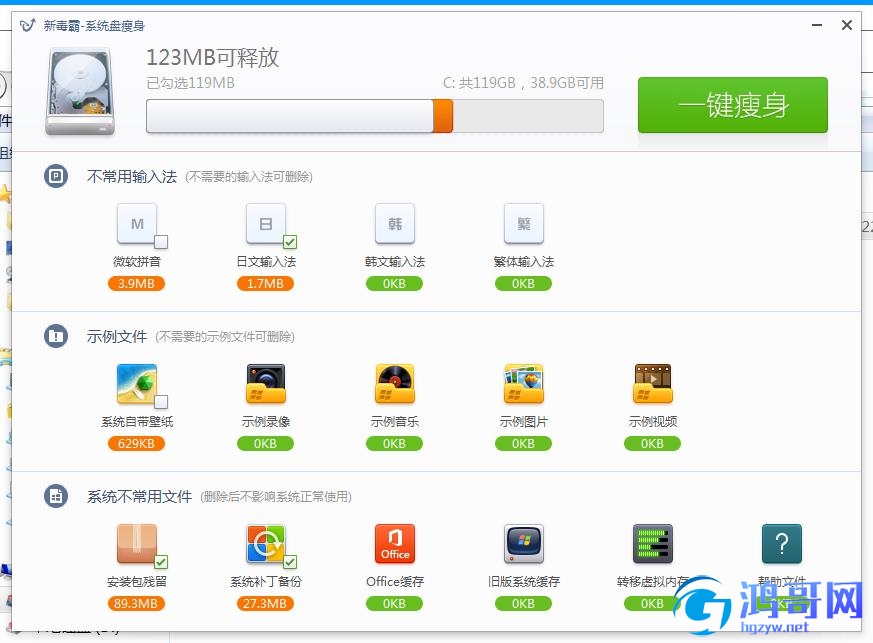Image resolution: width=873 pixels, height=643 pixels.
Task: Click the 转移虚拟内存 memory icon
Action: [653, 543]
